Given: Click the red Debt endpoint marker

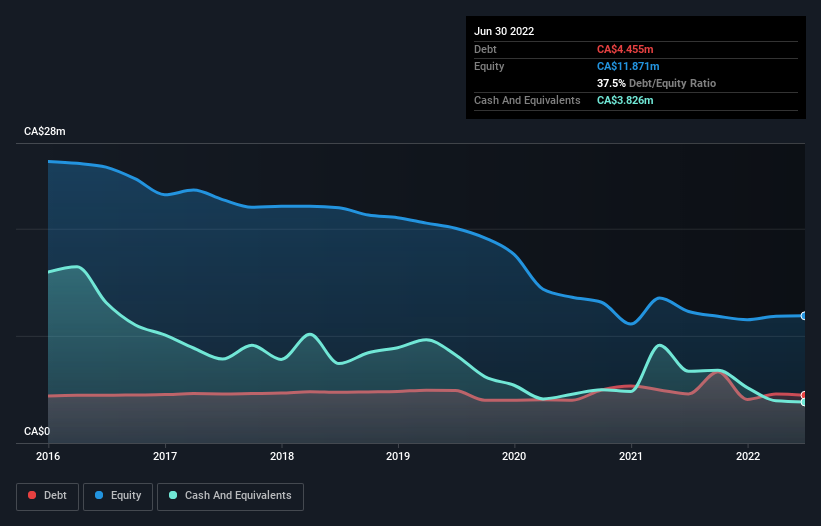Looking at the screenshot, I should pyautogui.click(x=804, y=395).
